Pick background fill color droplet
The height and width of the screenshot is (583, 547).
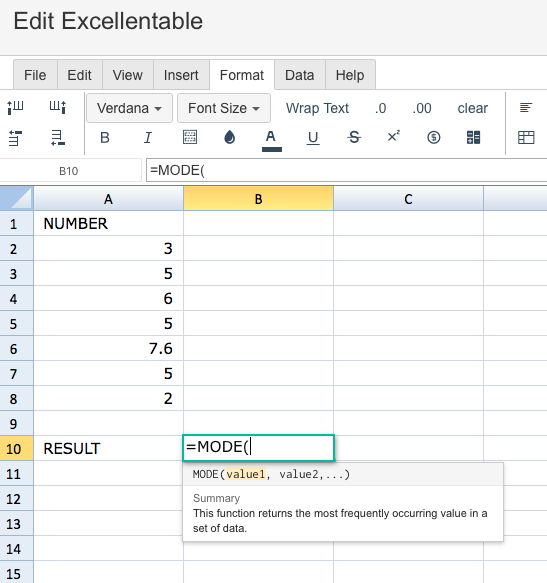click(229, 137)
